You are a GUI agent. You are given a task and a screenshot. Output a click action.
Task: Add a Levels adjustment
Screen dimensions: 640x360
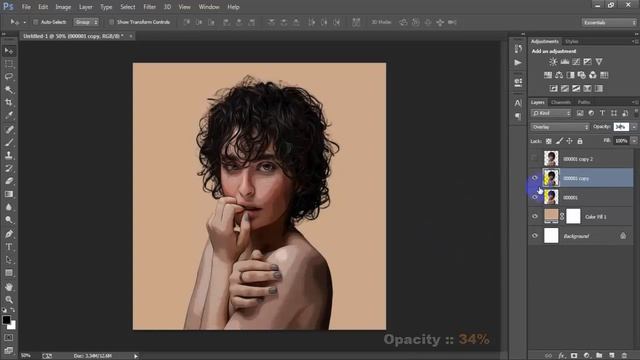tap(565, 62)
